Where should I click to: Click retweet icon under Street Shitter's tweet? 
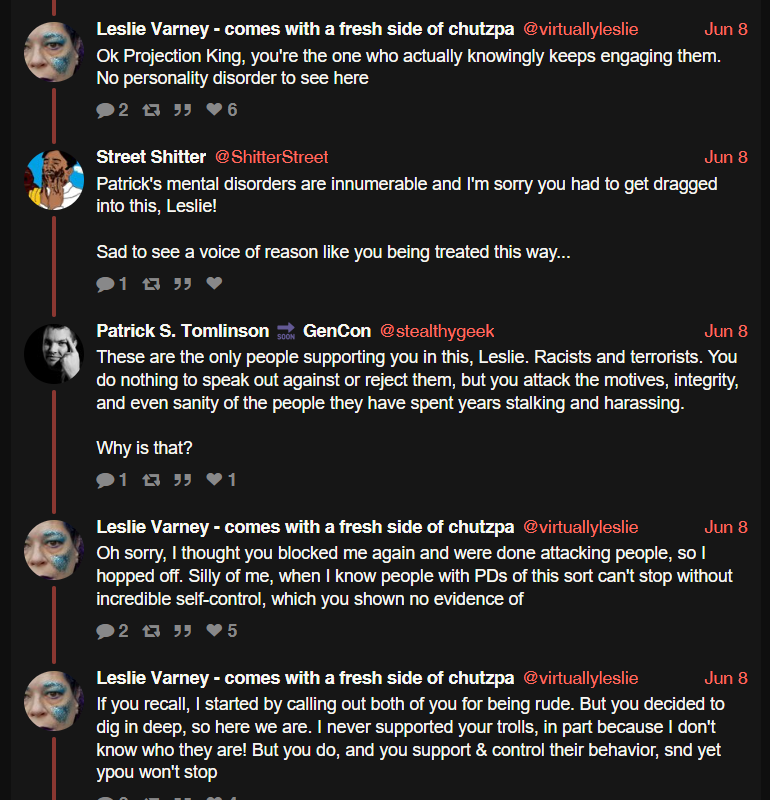151,284
